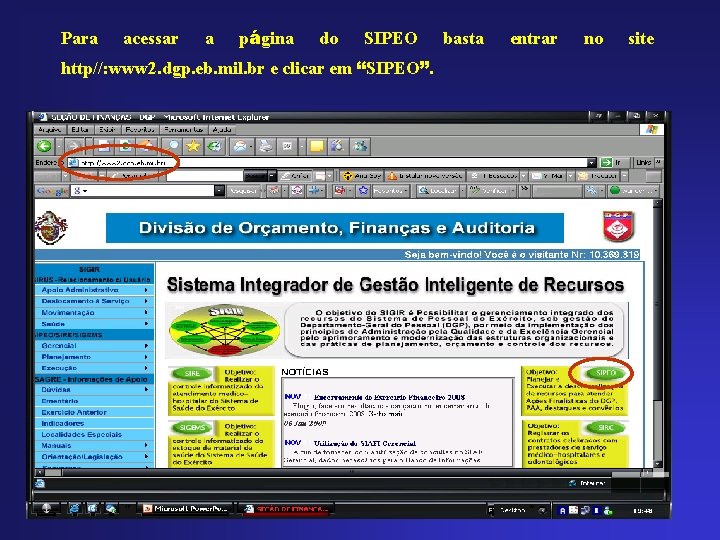Open the Exercício Anterior sidebar link
Viewport: 720px width, 540px height.
coord(74,412)
